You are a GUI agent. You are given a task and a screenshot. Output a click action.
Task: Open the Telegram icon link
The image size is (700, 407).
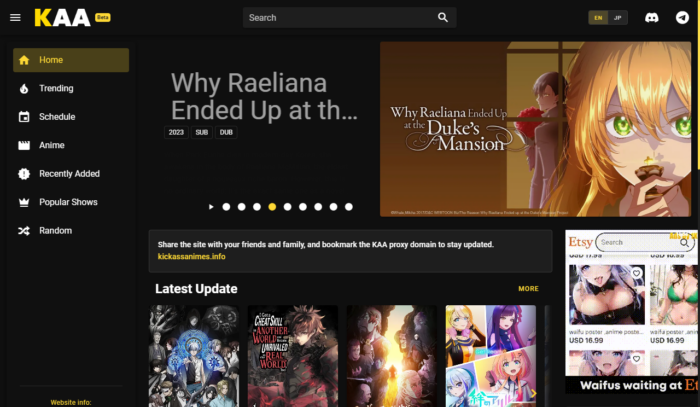[682, 17]
